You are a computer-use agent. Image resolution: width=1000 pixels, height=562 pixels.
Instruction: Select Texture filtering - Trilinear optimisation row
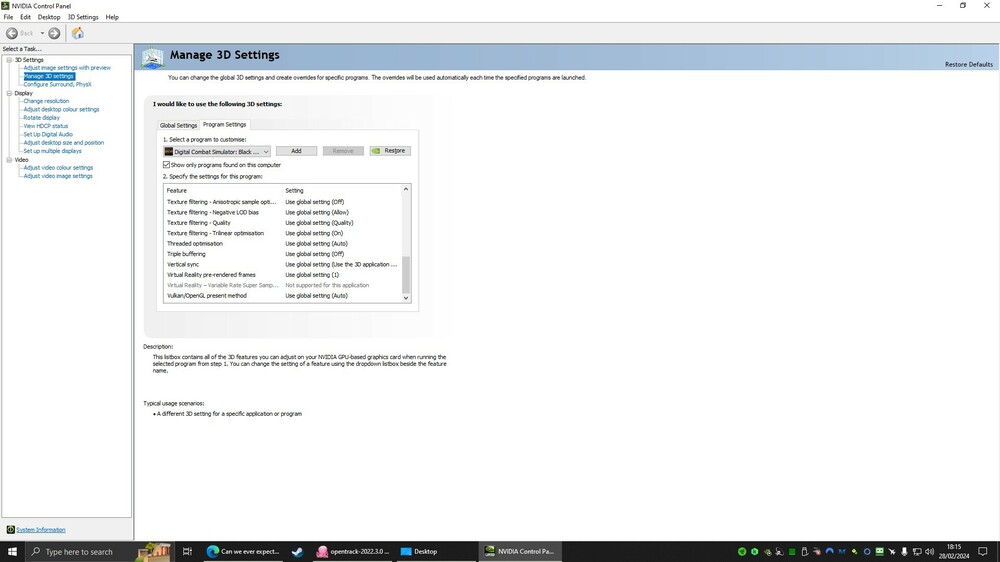click(283, 233)
